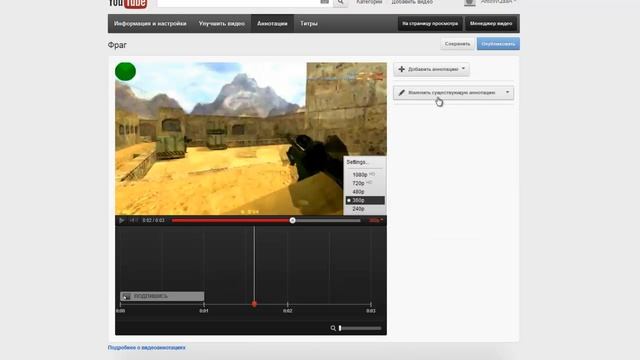This screenshot has width=640, height=360.
Task: Open Изменить существующую аннотацию dropdown
Action: pos(453,93)
